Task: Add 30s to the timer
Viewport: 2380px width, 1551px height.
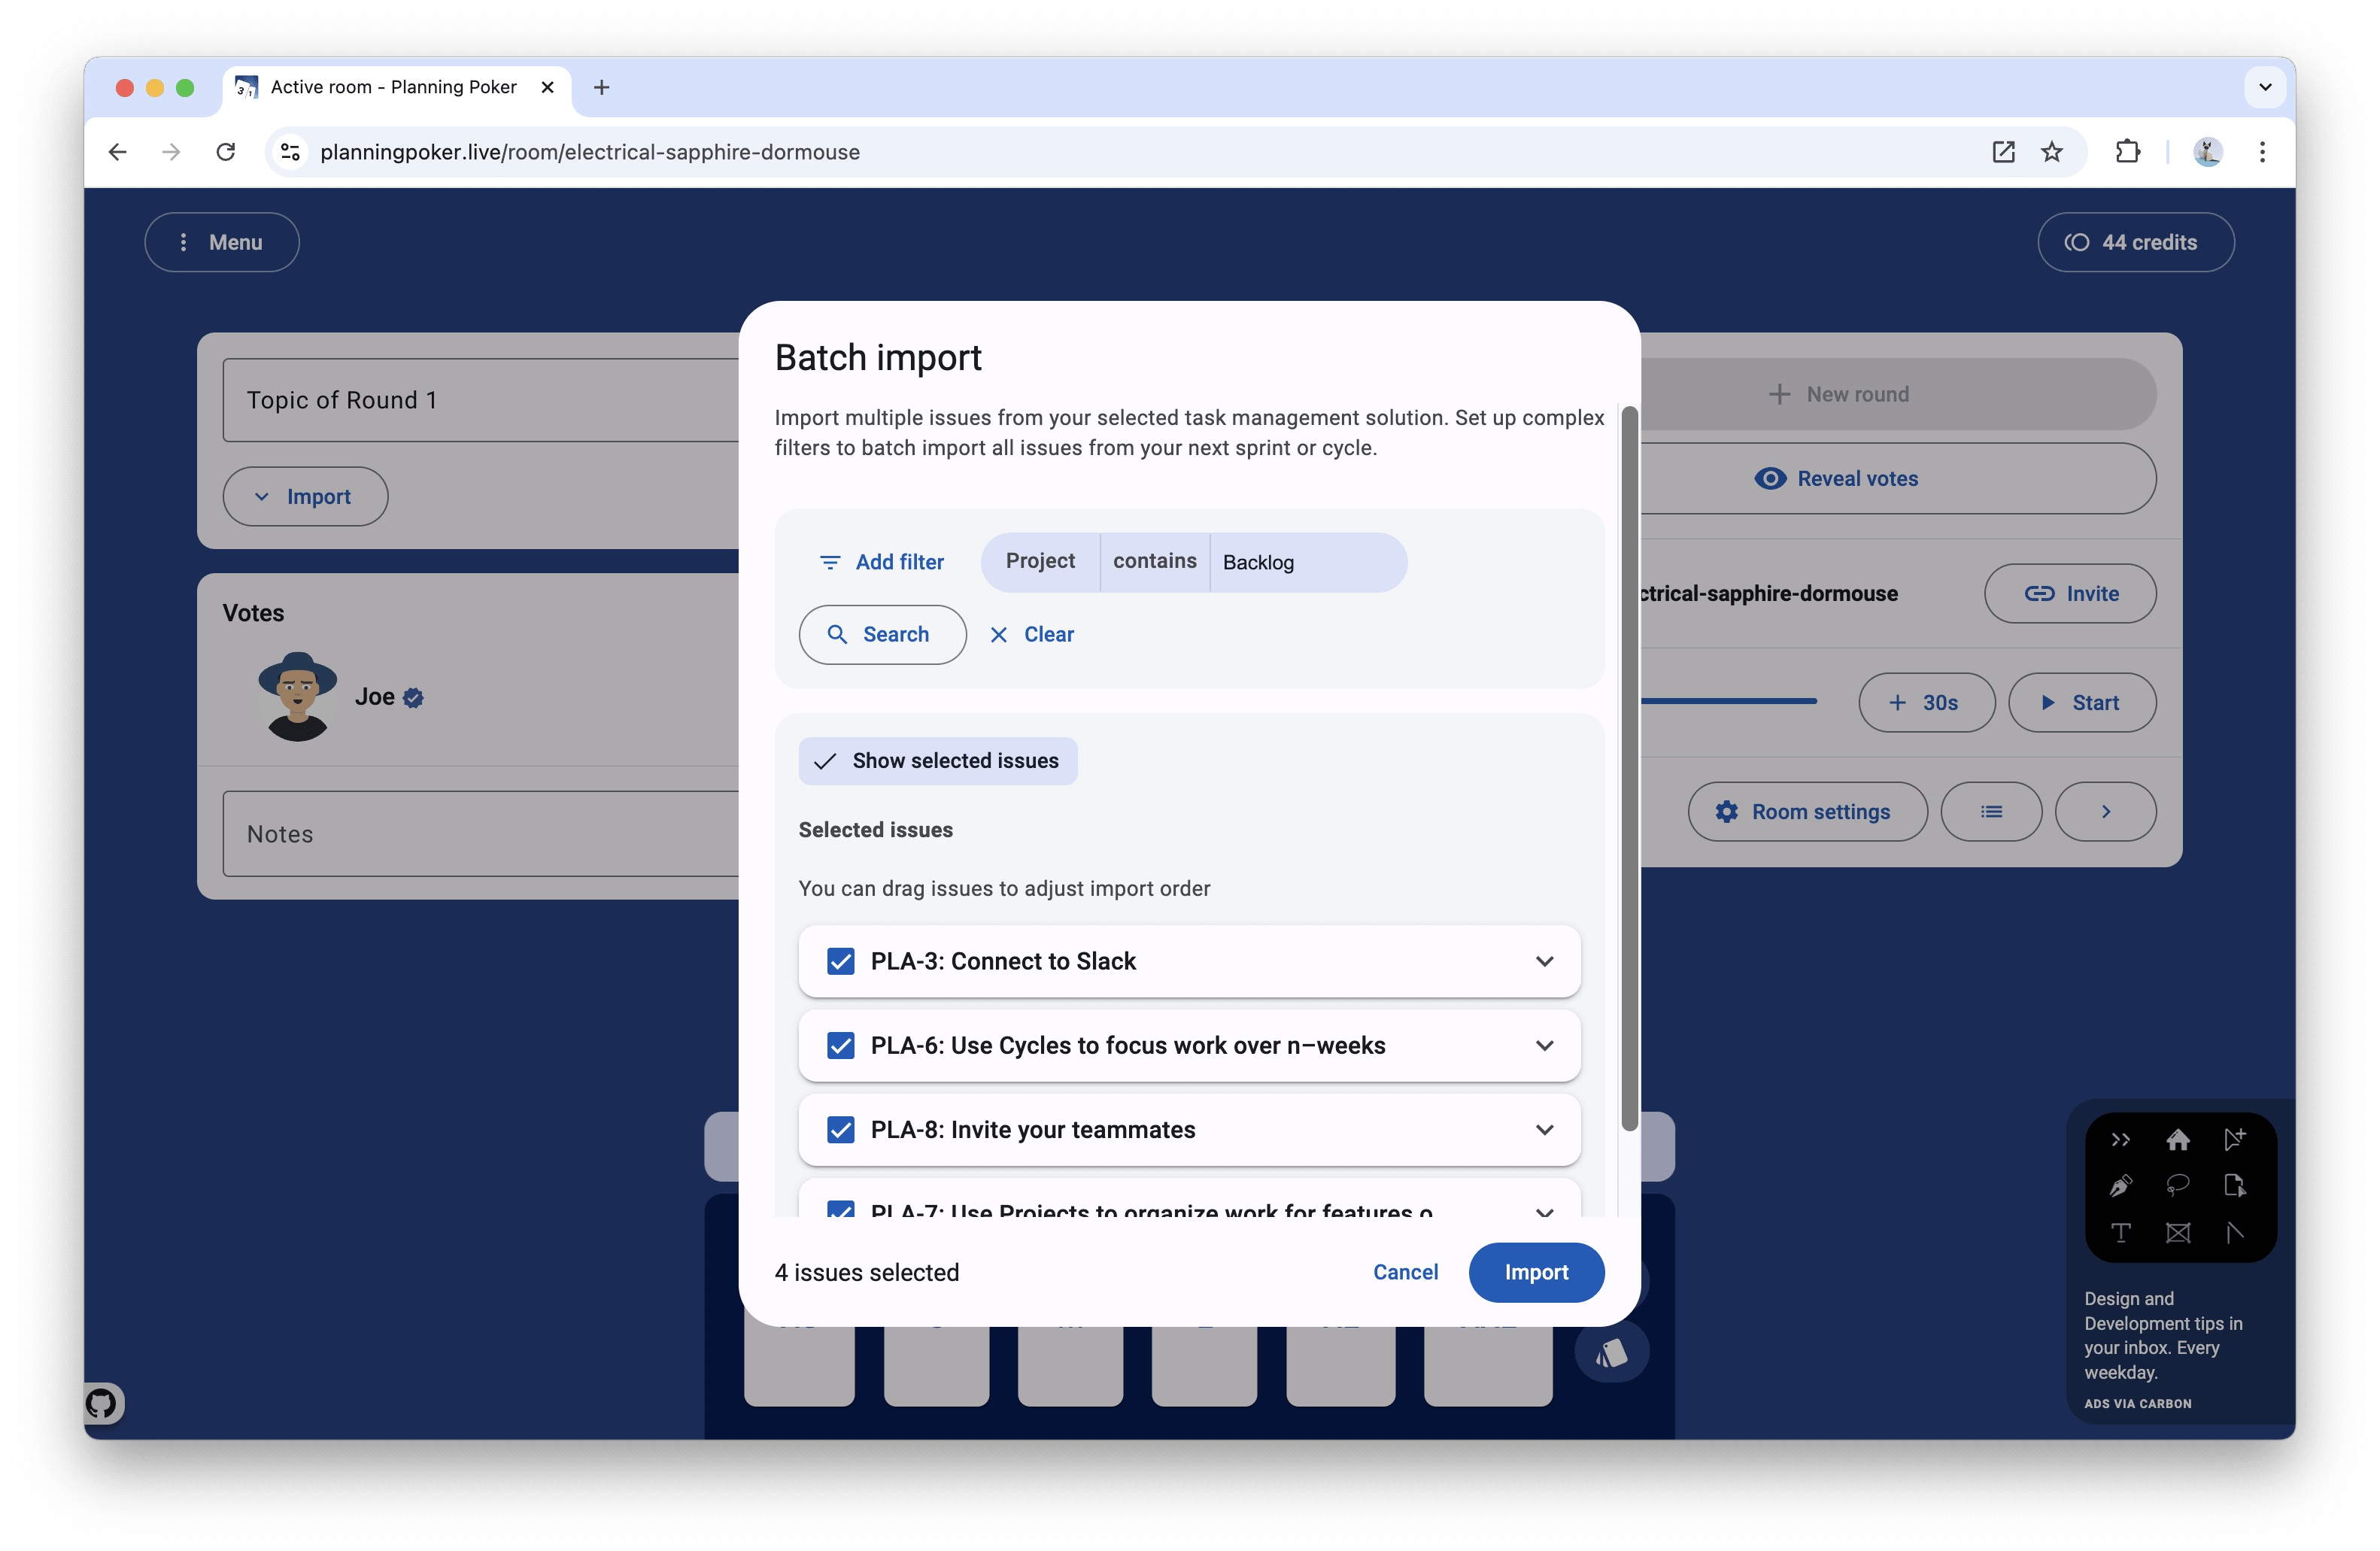Action: [1926, 703]
